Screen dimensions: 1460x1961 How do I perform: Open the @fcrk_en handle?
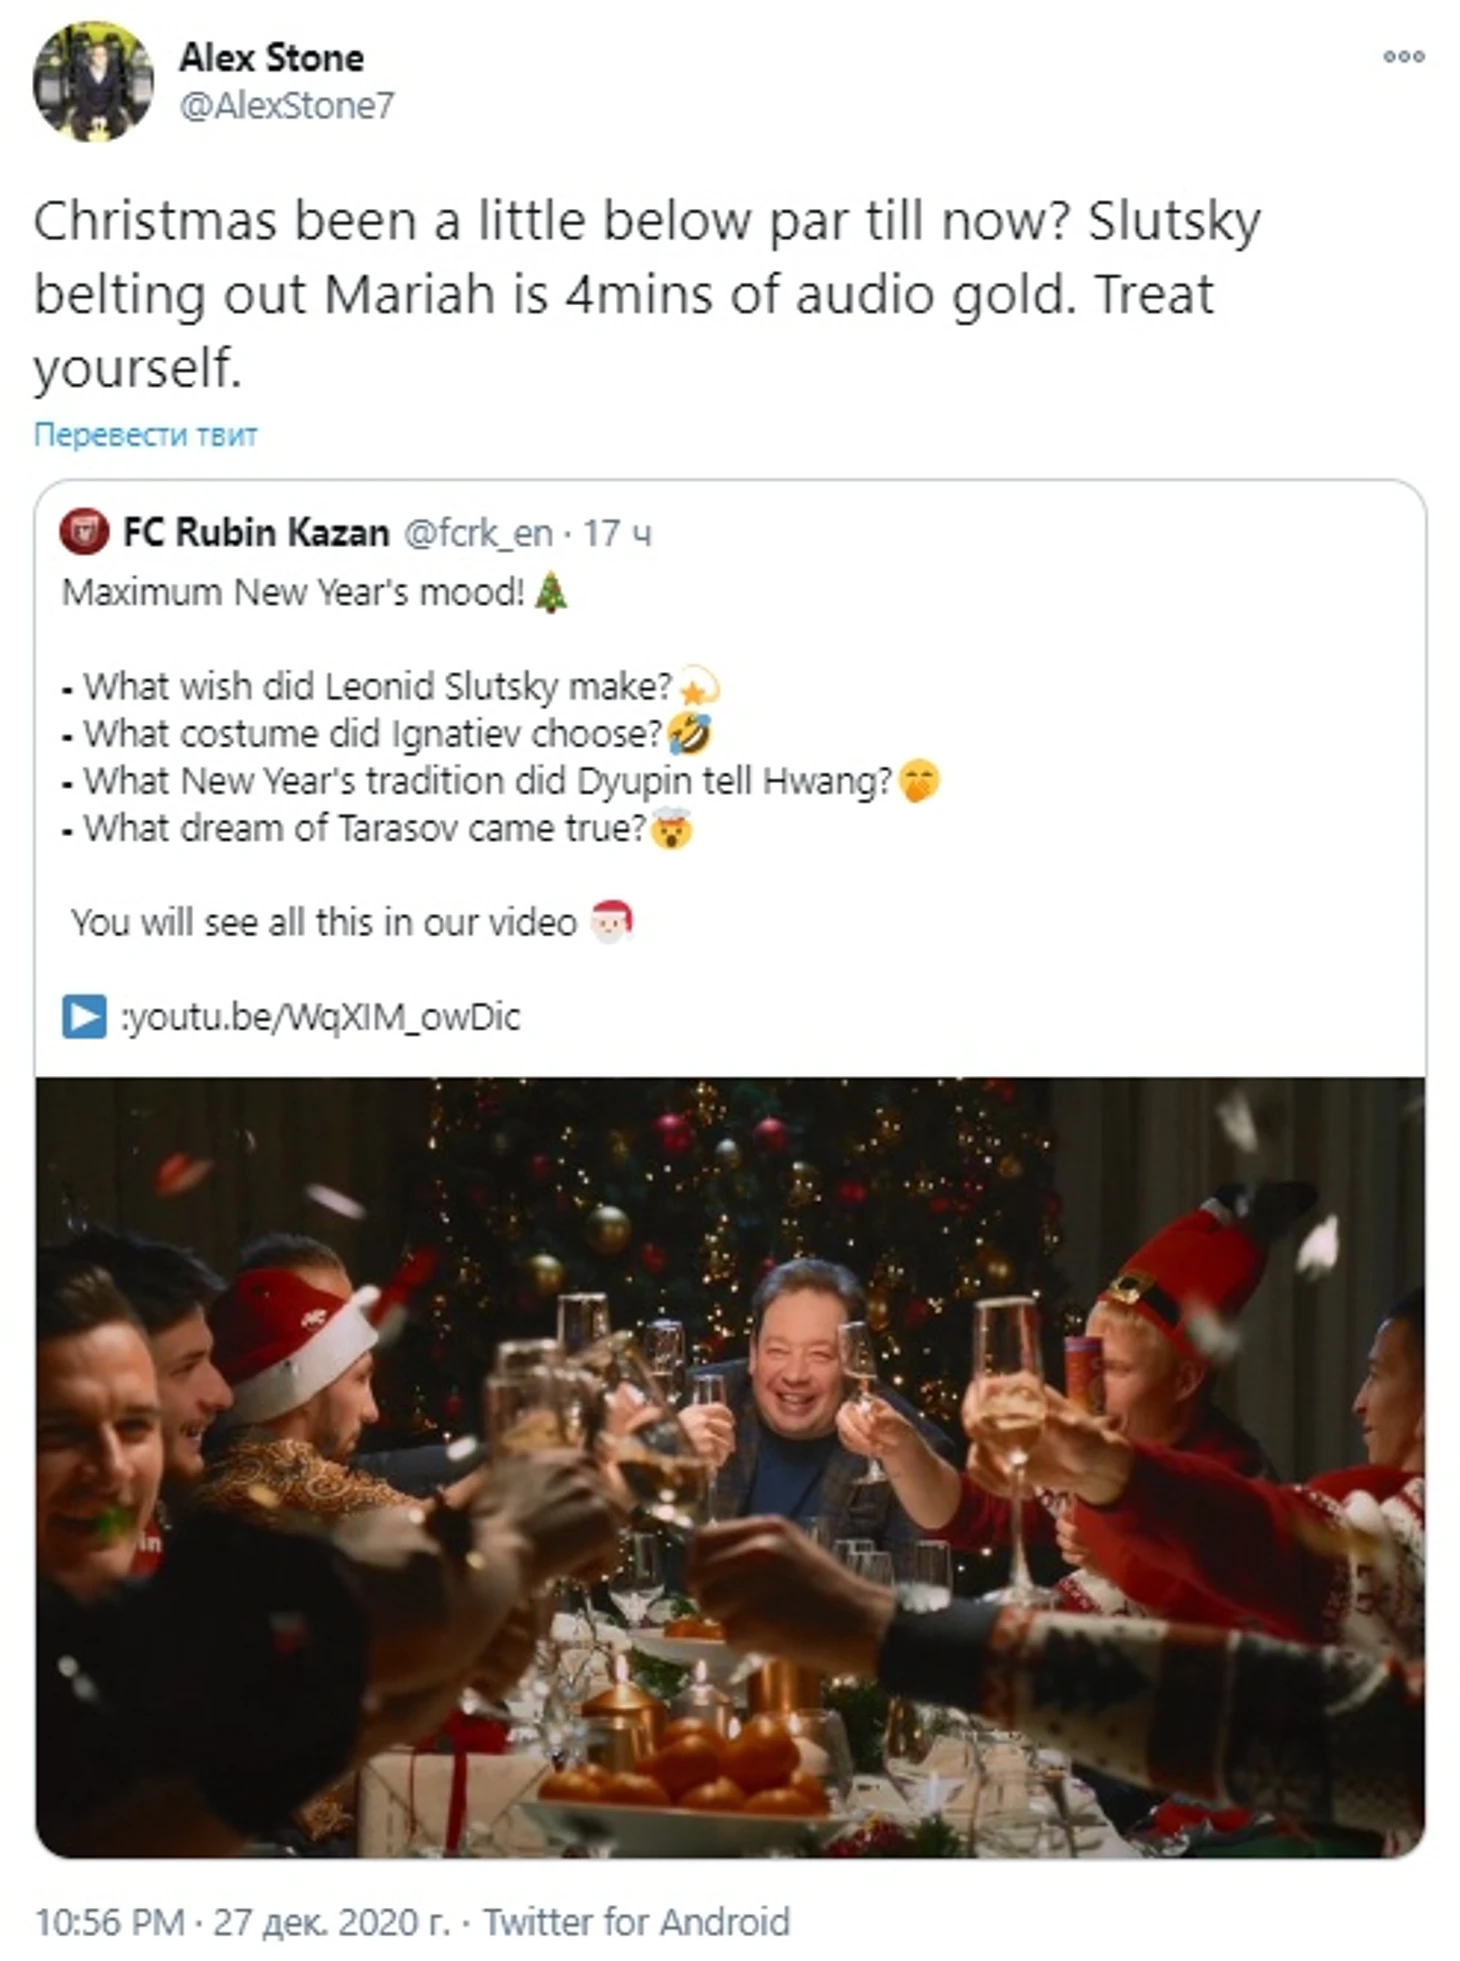tap(478, 534)
